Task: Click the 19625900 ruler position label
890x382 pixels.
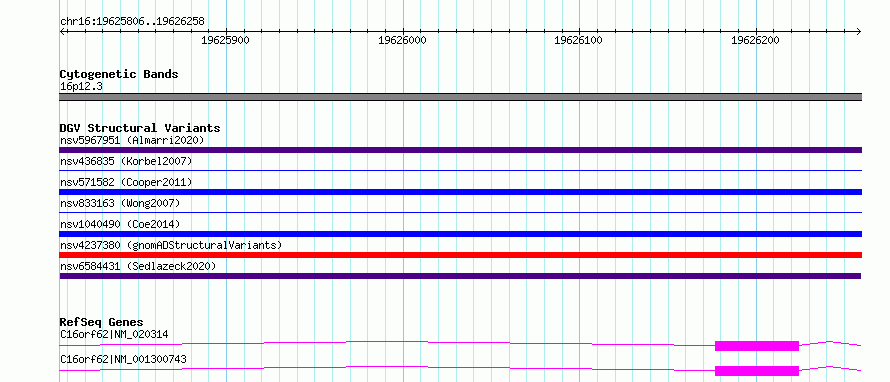Action: tap(226, 40)
